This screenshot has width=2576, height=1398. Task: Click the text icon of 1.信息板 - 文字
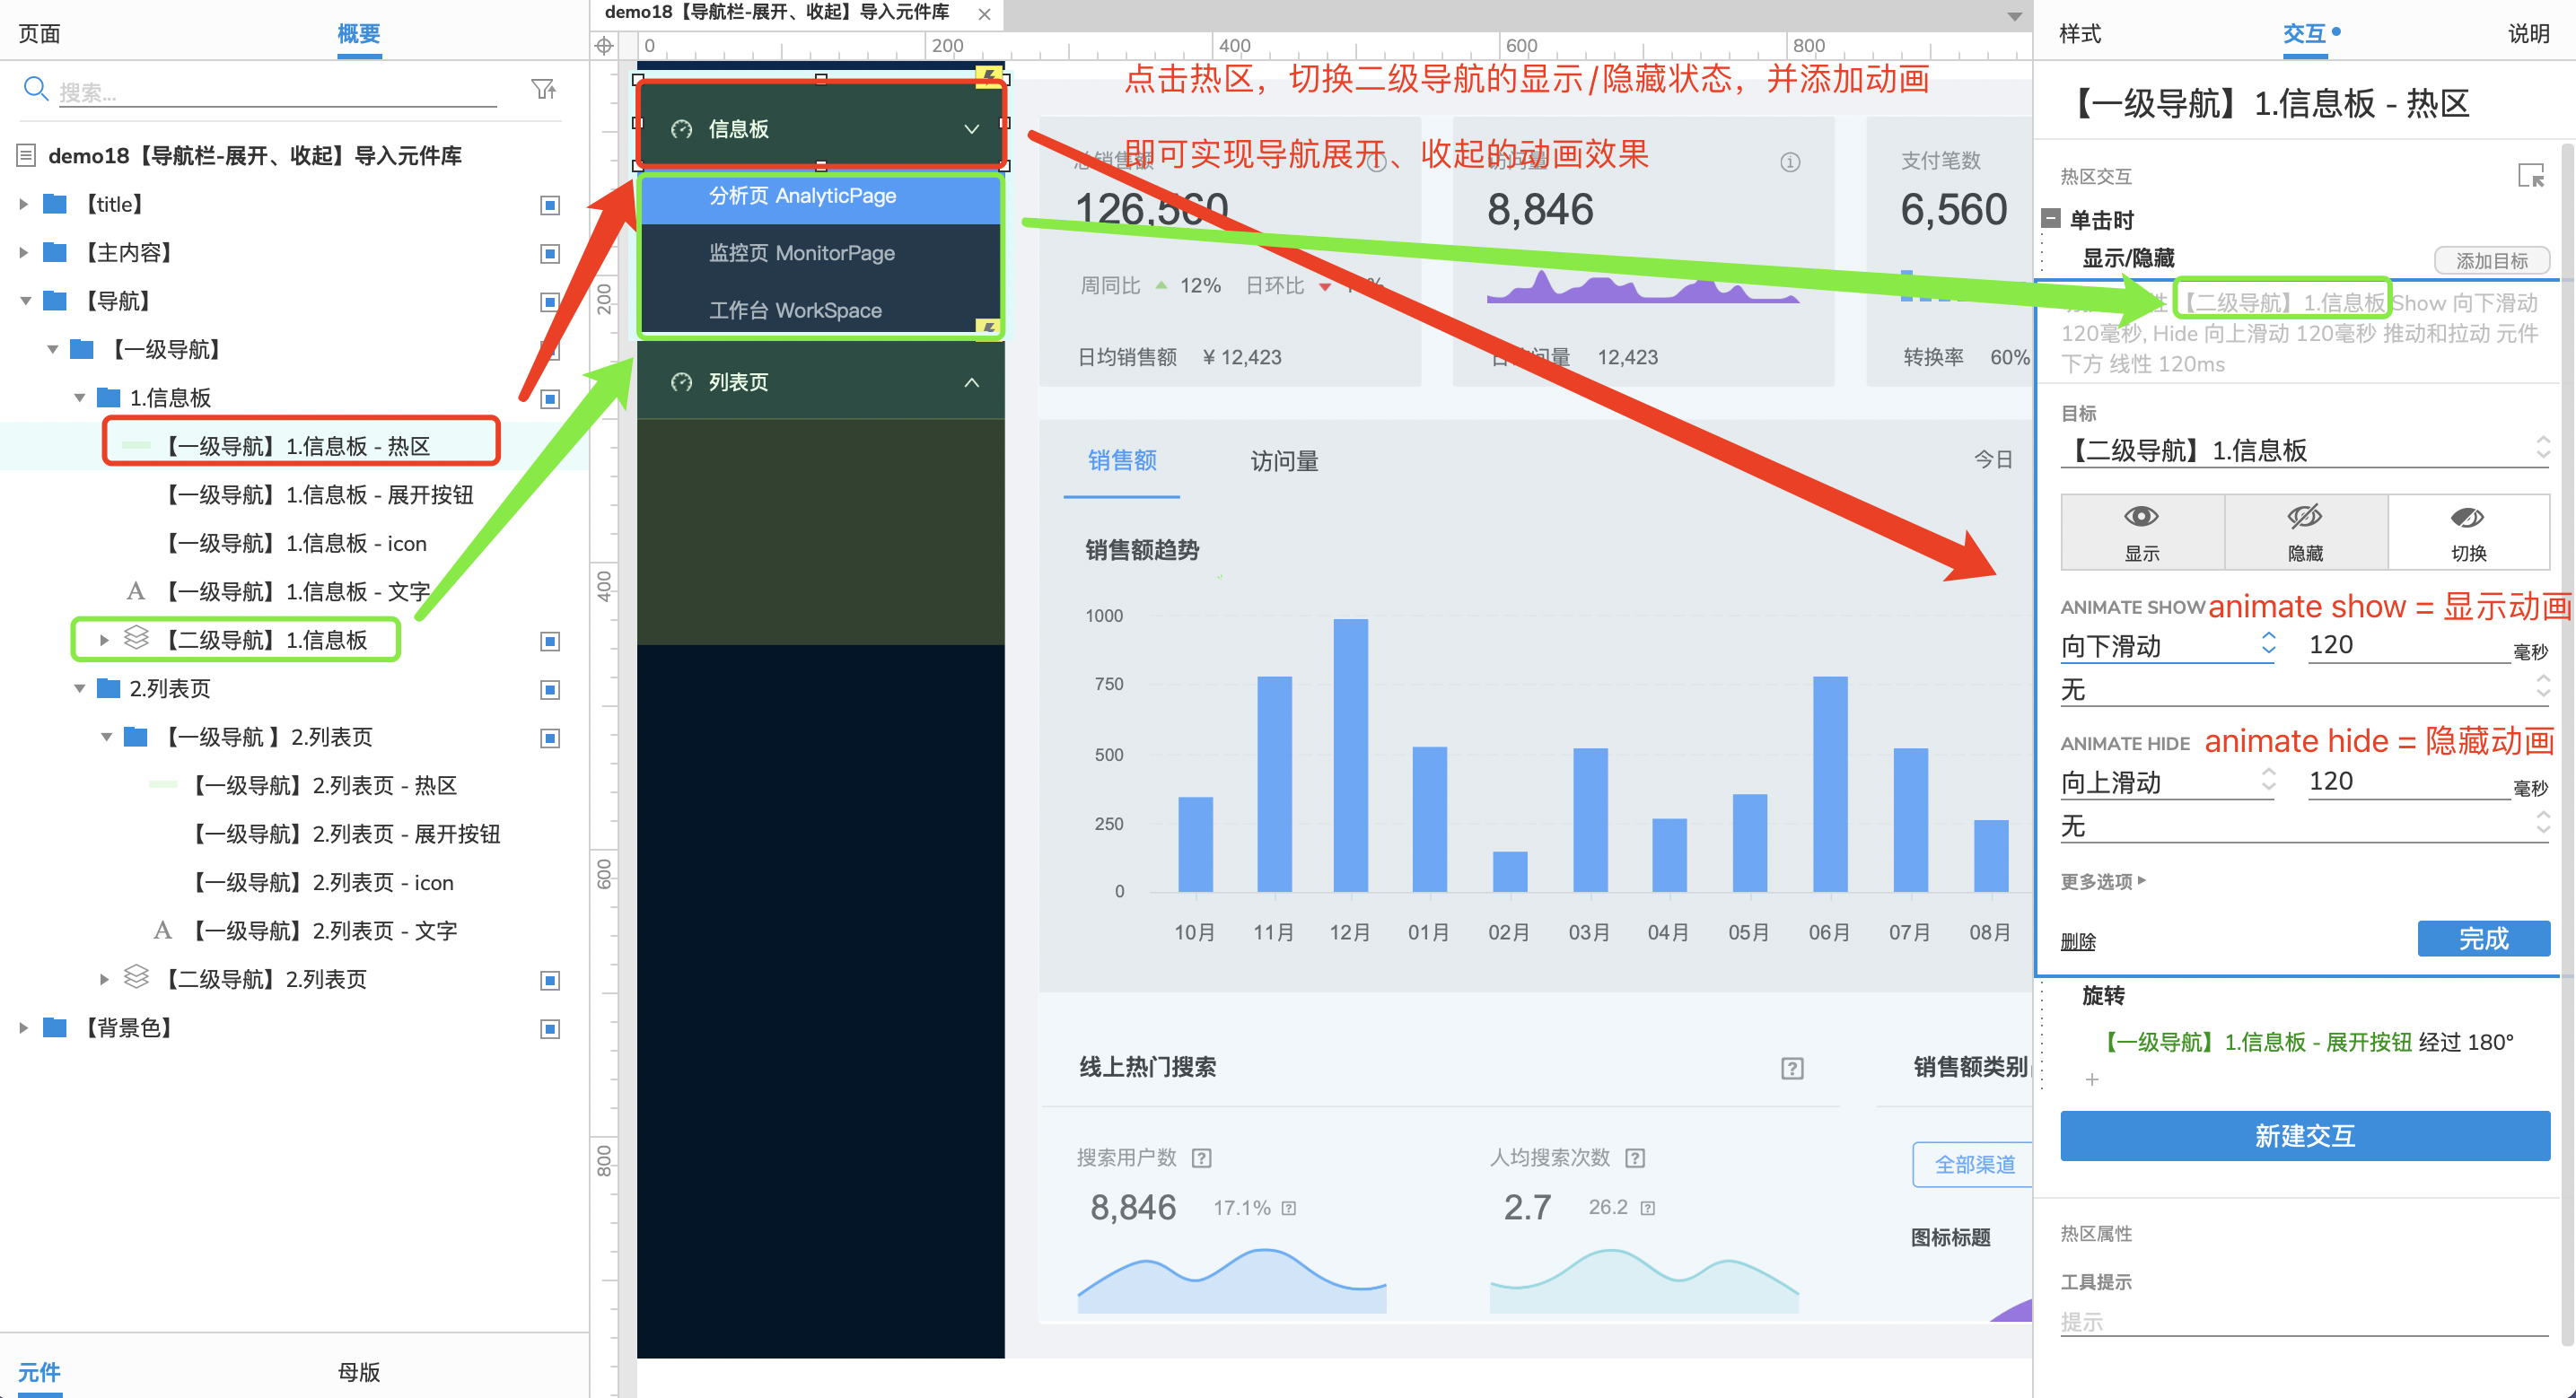coord(135,591)
